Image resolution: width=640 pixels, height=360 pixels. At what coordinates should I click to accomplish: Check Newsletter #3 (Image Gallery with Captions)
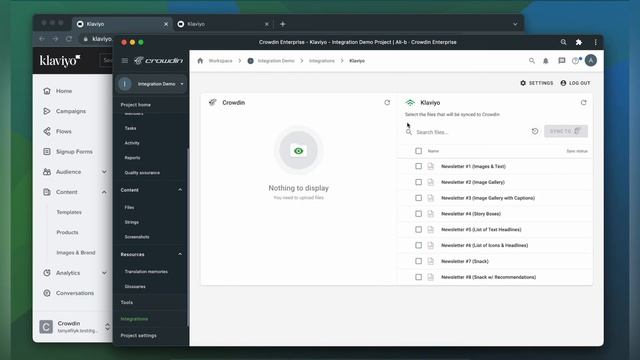(x=418, y=198)
